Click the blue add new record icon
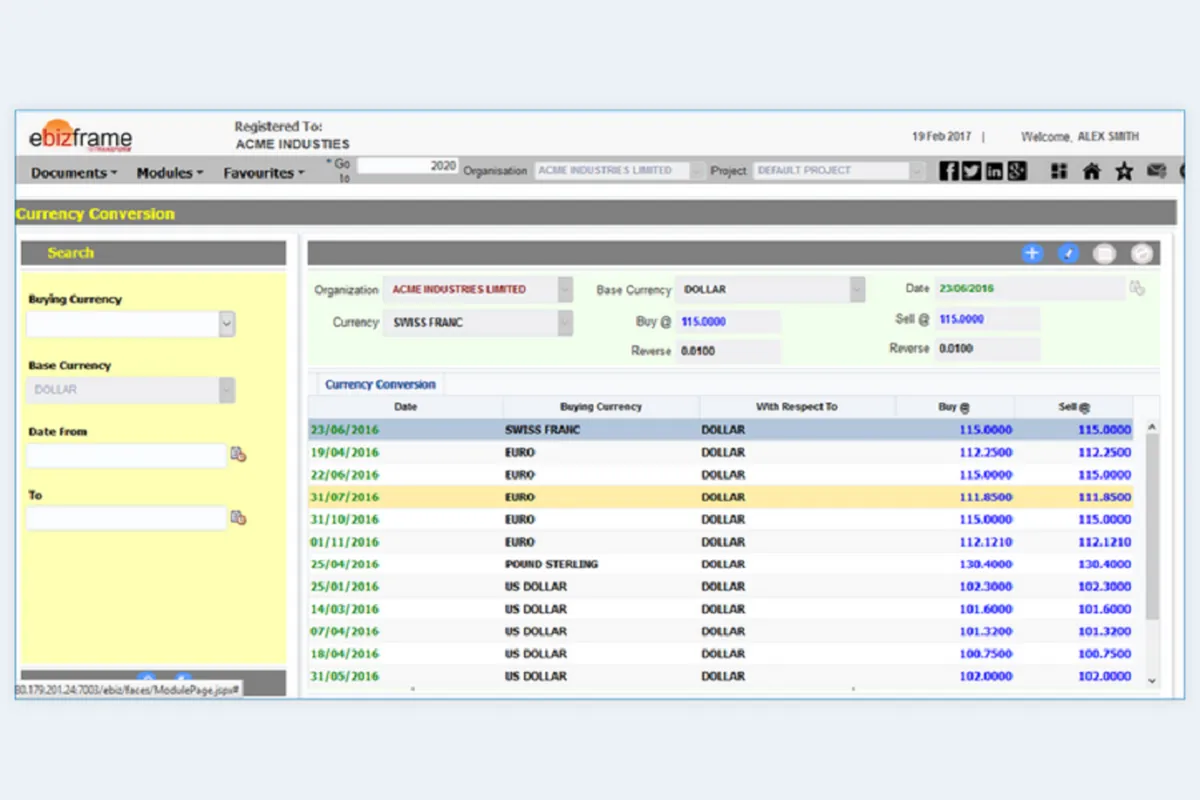1200x800 pixels. pyautogui.click(x=1032, y=254)
